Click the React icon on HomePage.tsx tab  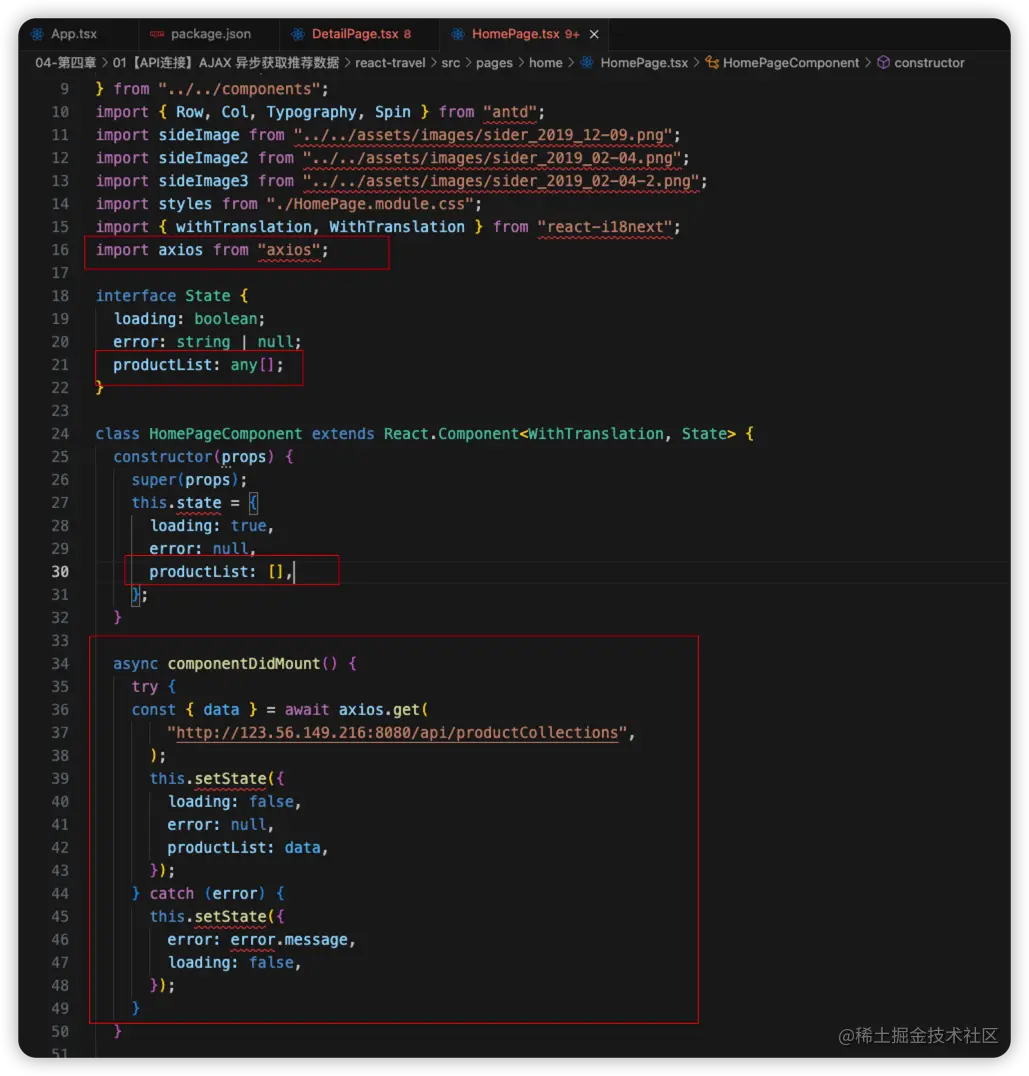[x=458, y=34]
